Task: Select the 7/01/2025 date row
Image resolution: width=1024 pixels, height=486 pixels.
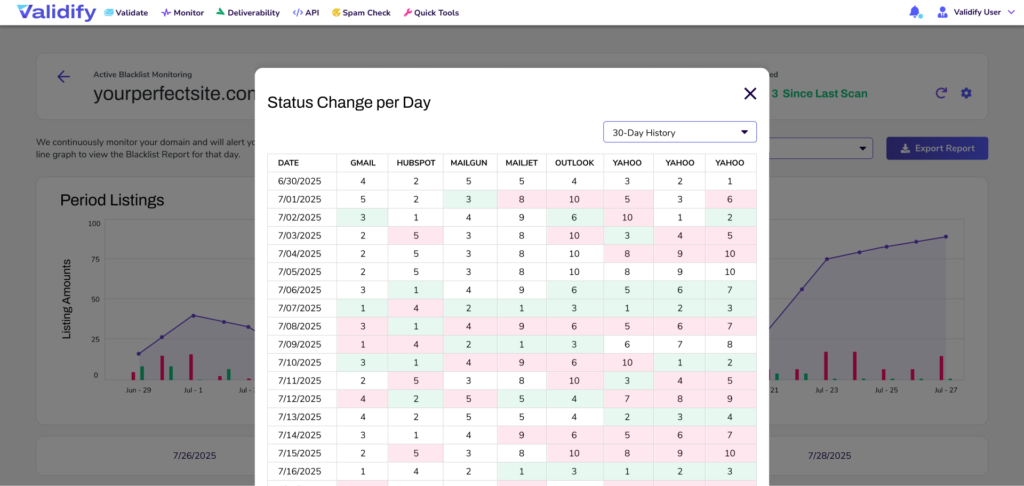Action: tap(301, 199)
